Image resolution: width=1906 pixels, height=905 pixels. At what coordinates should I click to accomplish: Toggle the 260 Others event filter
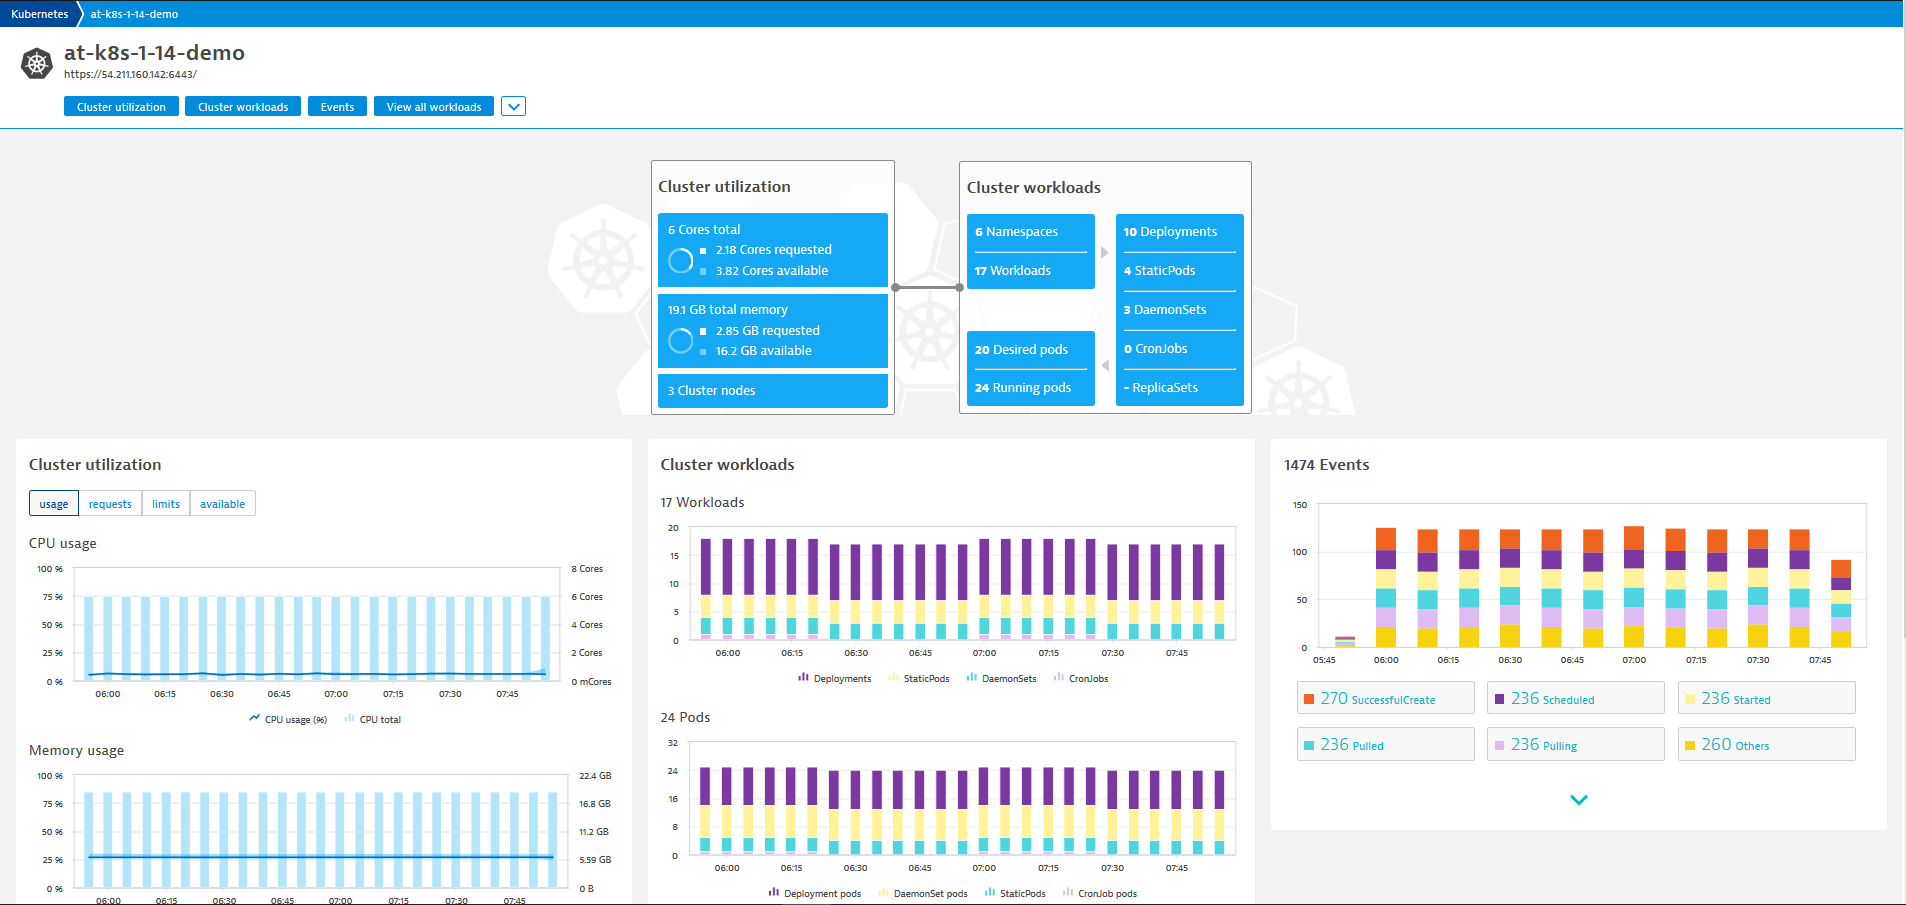point(1766,744)
